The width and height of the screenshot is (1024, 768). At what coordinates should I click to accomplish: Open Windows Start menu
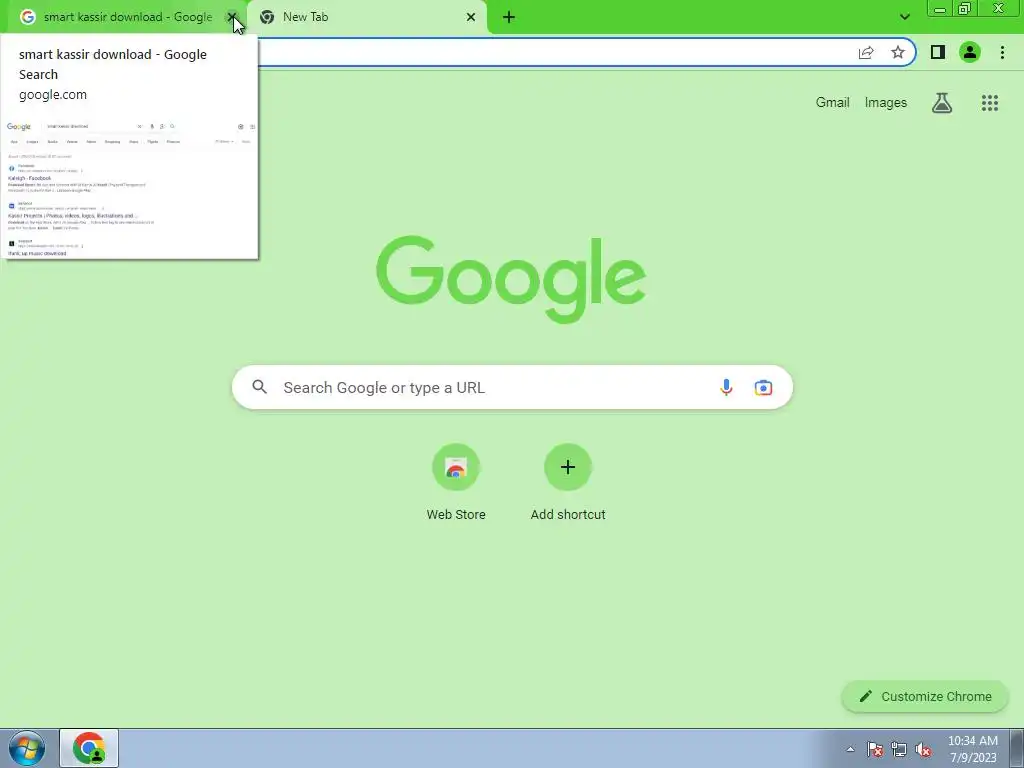pyautogui.click(x=27, y=748)
